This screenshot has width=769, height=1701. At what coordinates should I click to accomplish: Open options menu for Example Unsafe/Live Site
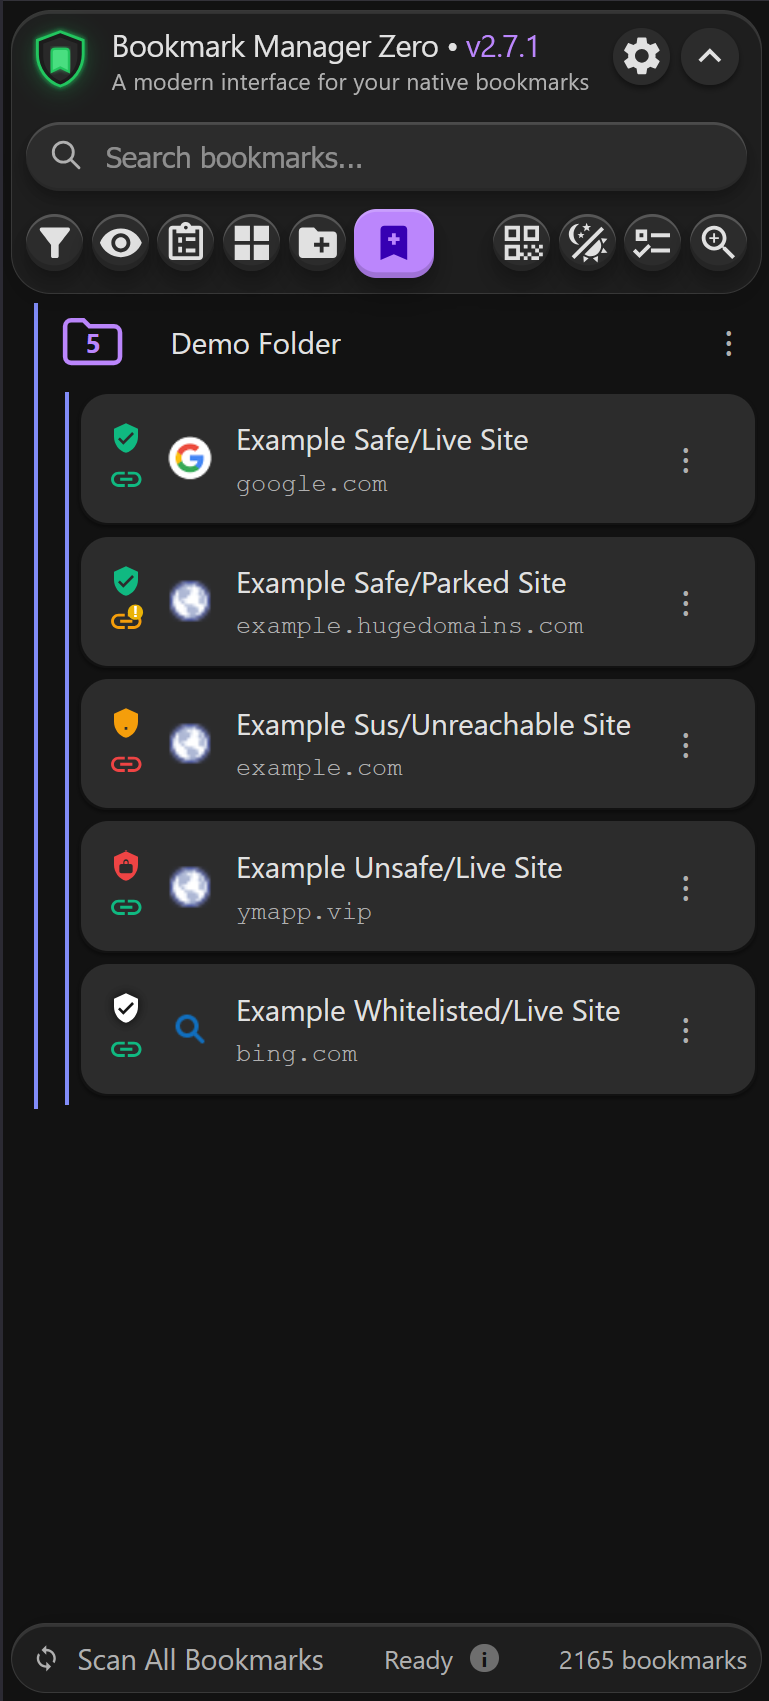[685, 888]
